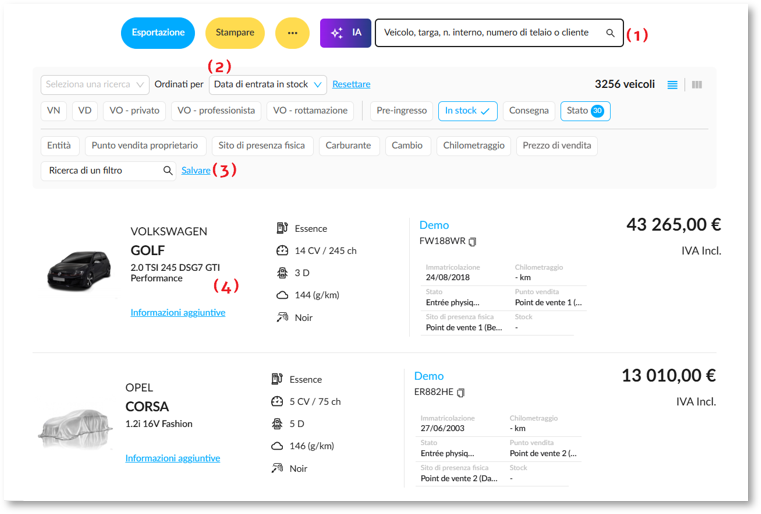Toggle the Pre-ingresso filter chip
This screenshot has height=514, width=761.
click(x=401, y=111)
